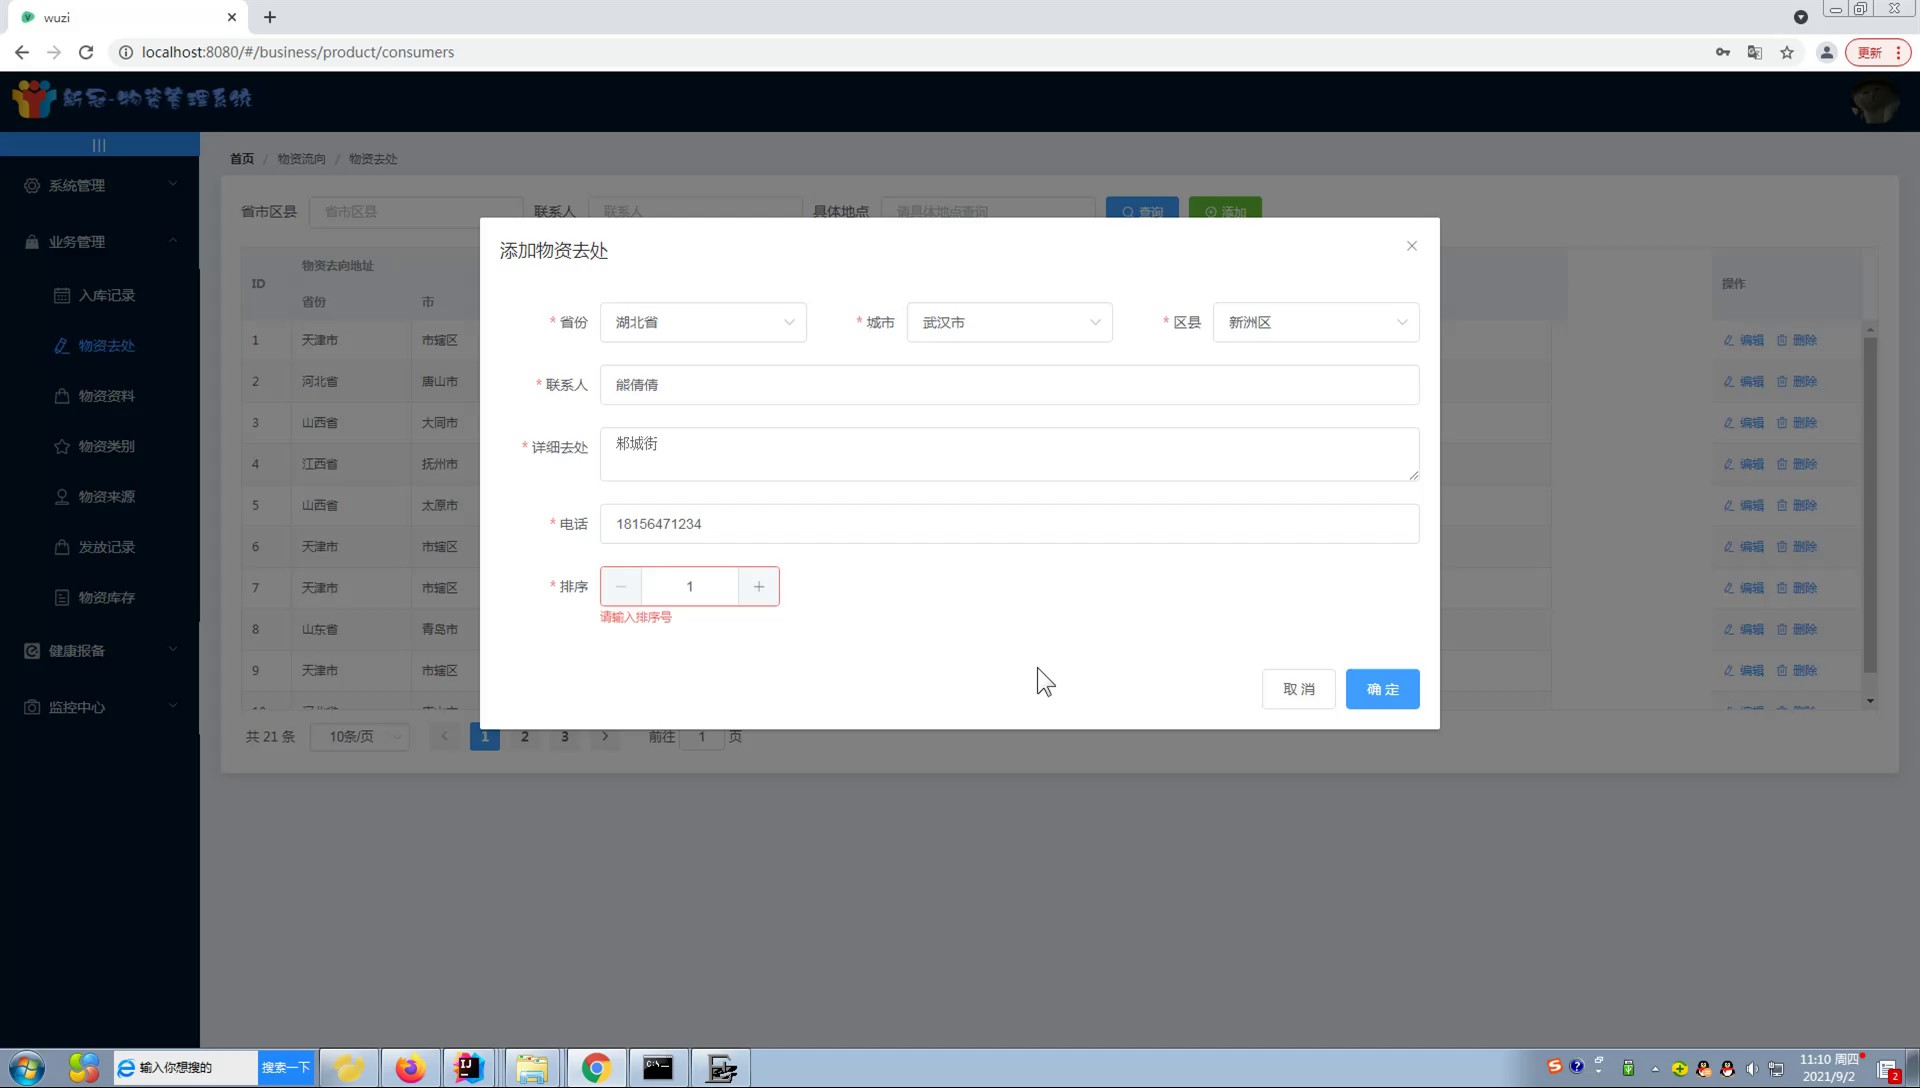Screen dimensions: 1920x1088
Task: Click the plus button to increase 排序
Action: pos(759,587)
